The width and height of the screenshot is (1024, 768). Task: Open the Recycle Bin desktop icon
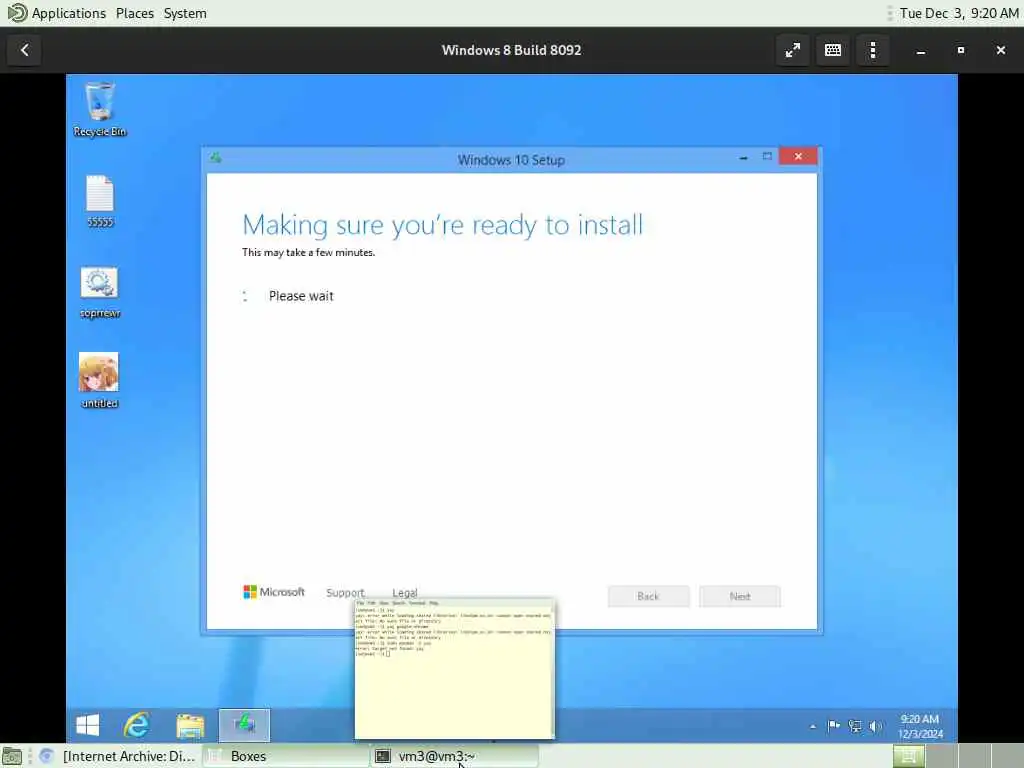100,109
